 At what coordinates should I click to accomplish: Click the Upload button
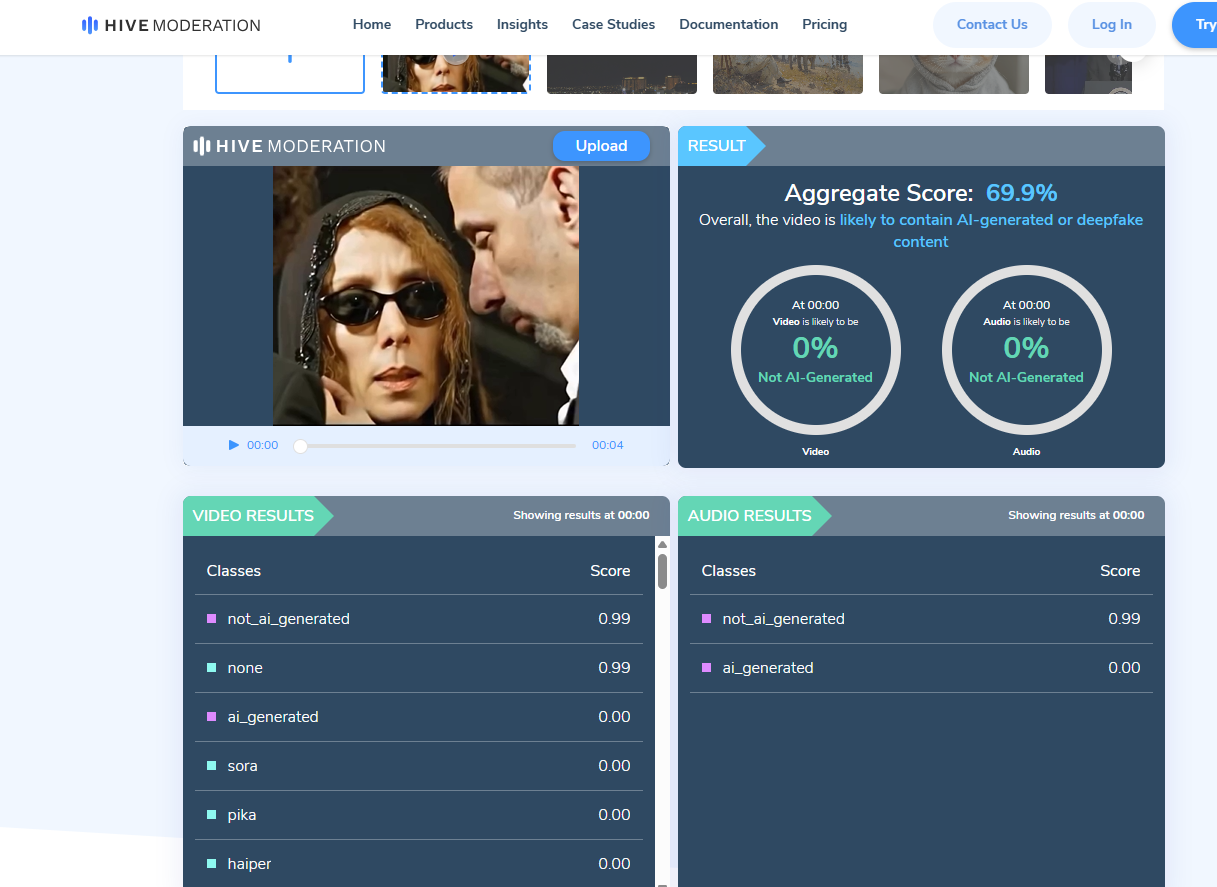pyautogui.click(x=601, y=146)
